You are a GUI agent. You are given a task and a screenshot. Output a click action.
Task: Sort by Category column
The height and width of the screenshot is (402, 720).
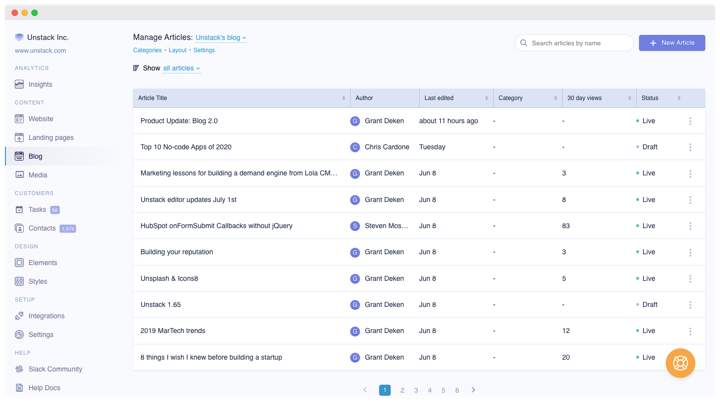[555, 98]
